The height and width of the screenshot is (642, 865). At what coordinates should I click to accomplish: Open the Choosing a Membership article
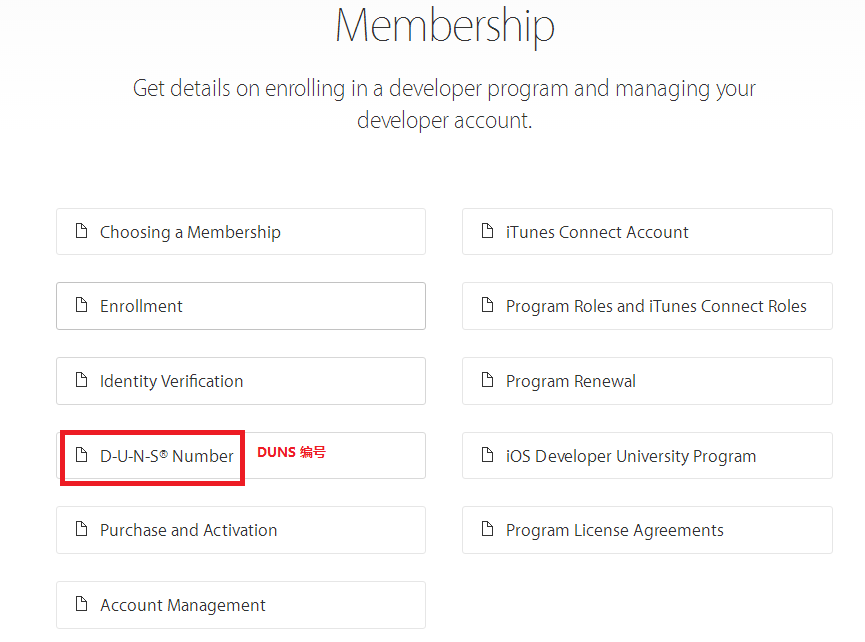point(190,232)
